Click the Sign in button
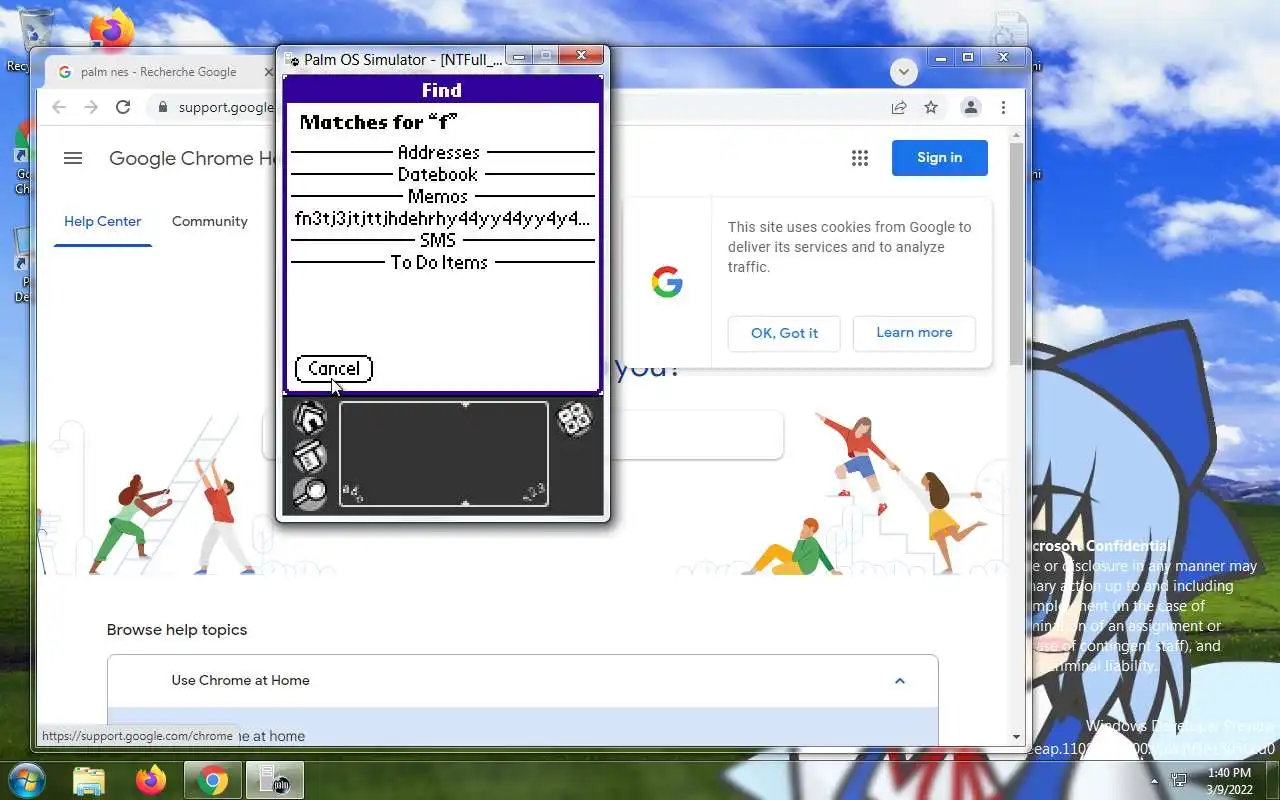1280x800 pixels. (940, 157)
